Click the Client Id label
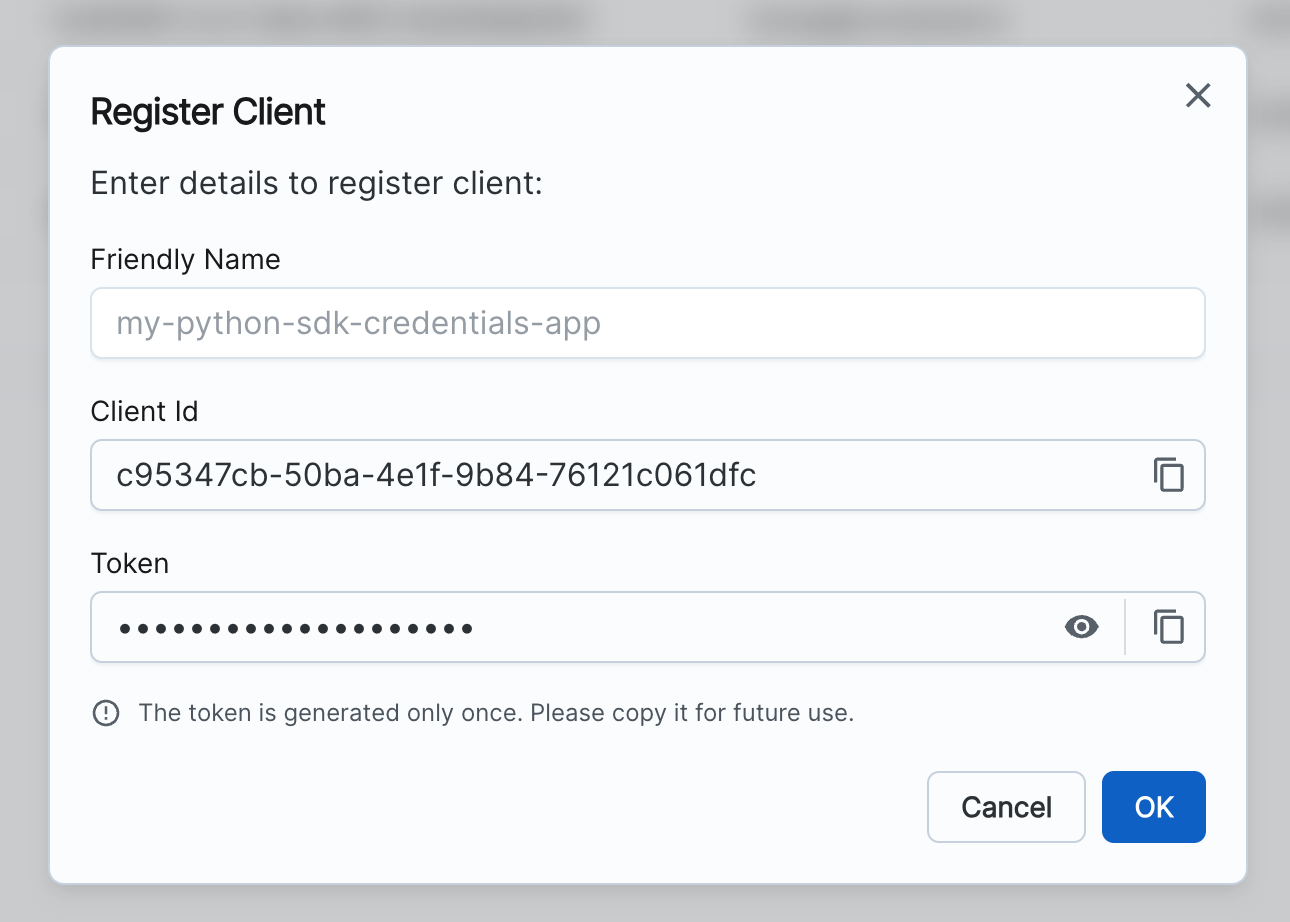 click(x=144, y=411)
